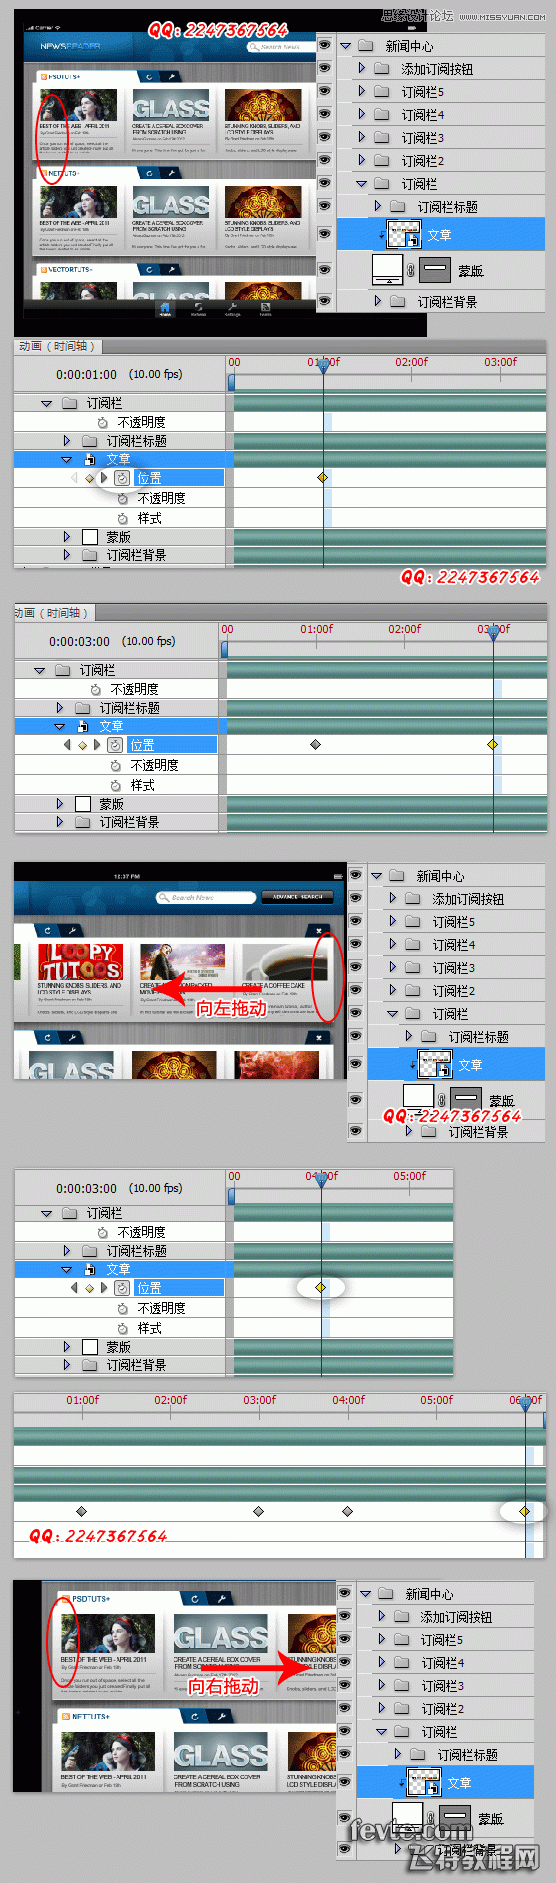556x1883 pixels.
Task: Add keyframe diamond beside 位置 in 0:00:01:00 timeline
Action: point(89,478)
